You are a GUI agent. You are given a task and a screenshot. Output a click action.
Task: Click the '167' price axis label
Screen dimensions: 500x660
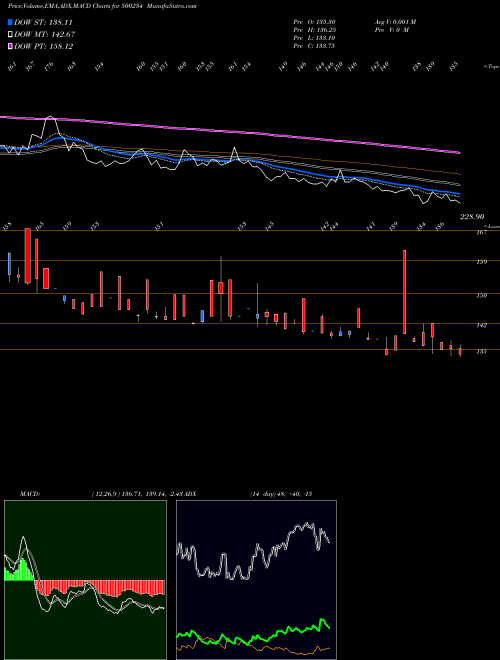pos(481,232)
